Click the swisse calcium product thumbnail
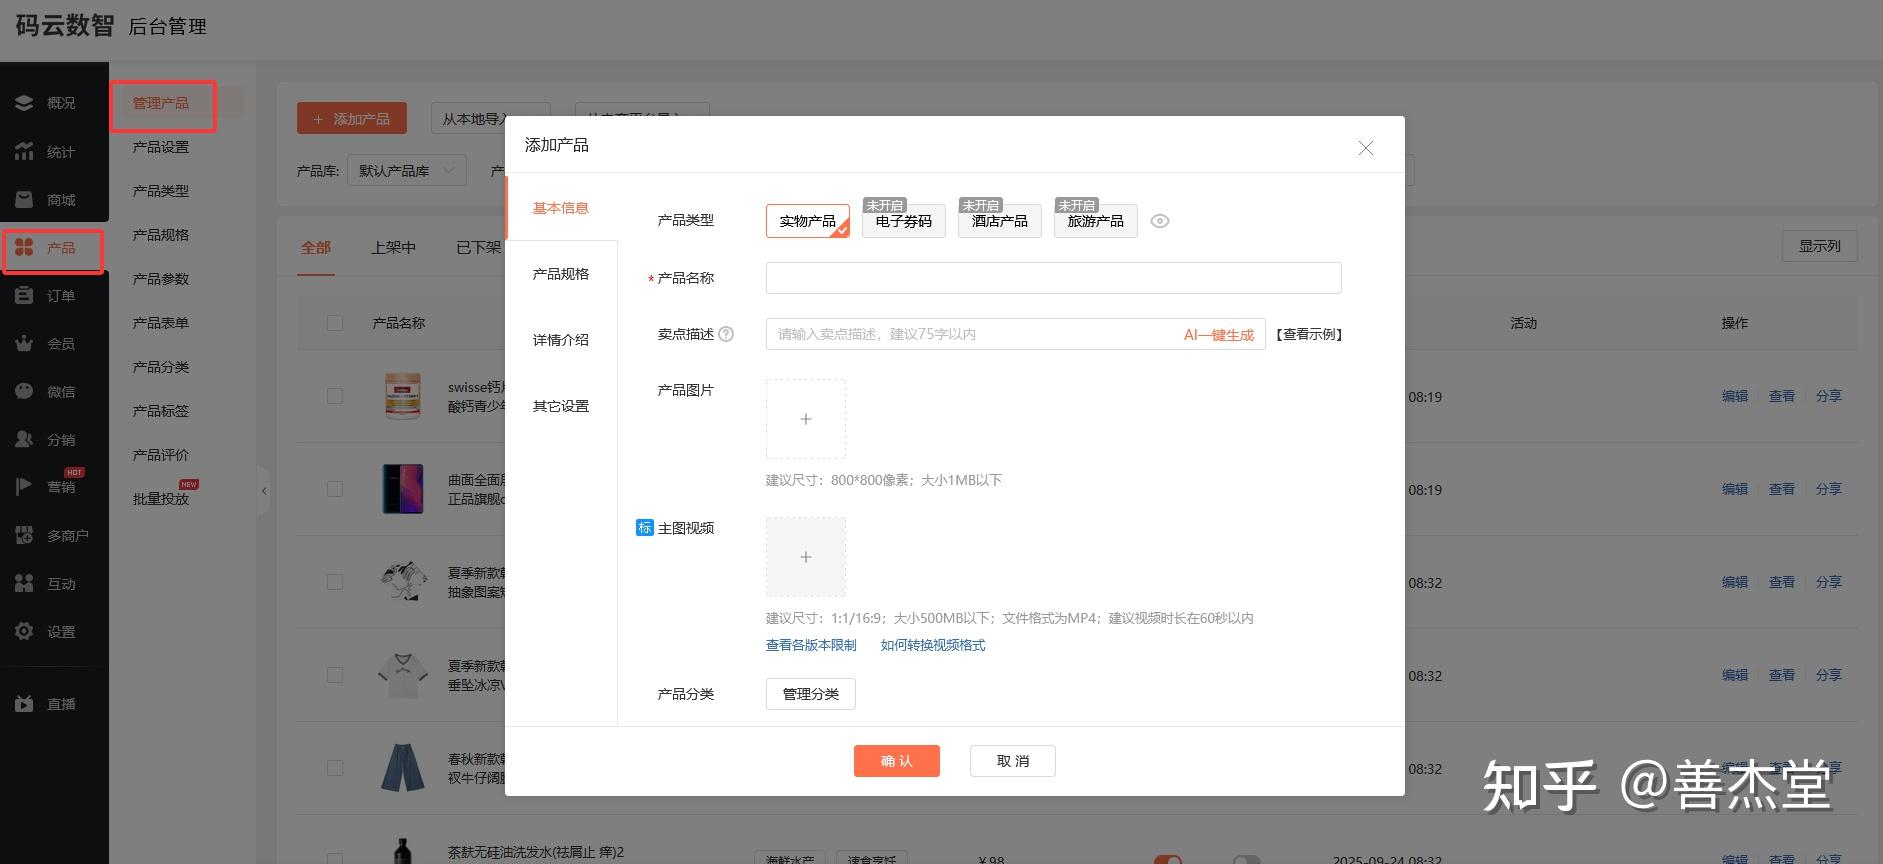This screenshot has width=1883, height=864. [x=403, y=396]
